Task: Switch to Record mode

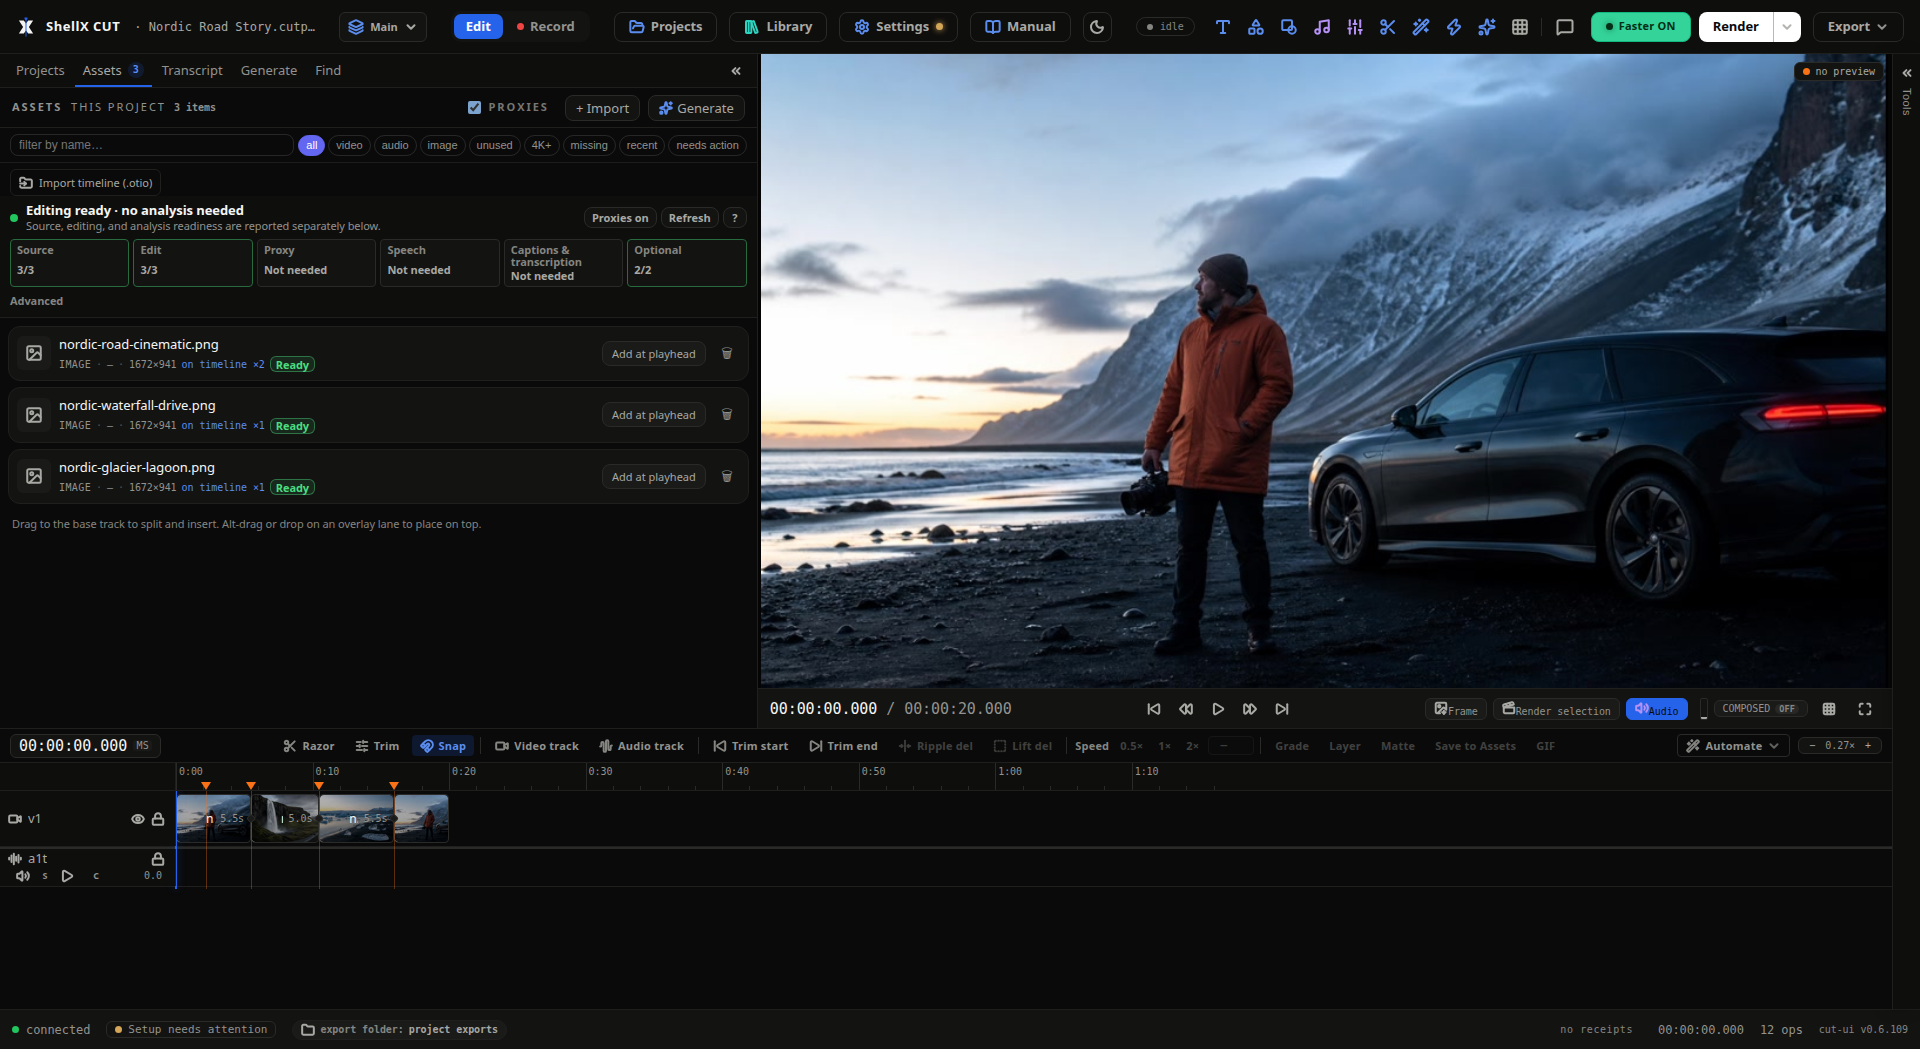Action: [546, 27]
